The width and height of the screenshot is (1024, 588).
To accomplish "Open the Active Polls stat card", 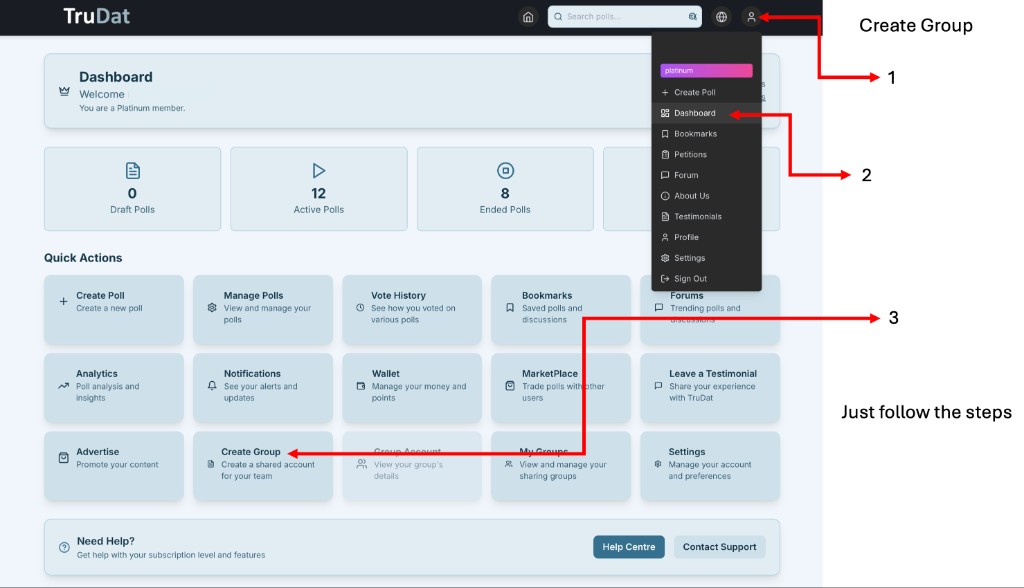I will (x=319, y=189).
